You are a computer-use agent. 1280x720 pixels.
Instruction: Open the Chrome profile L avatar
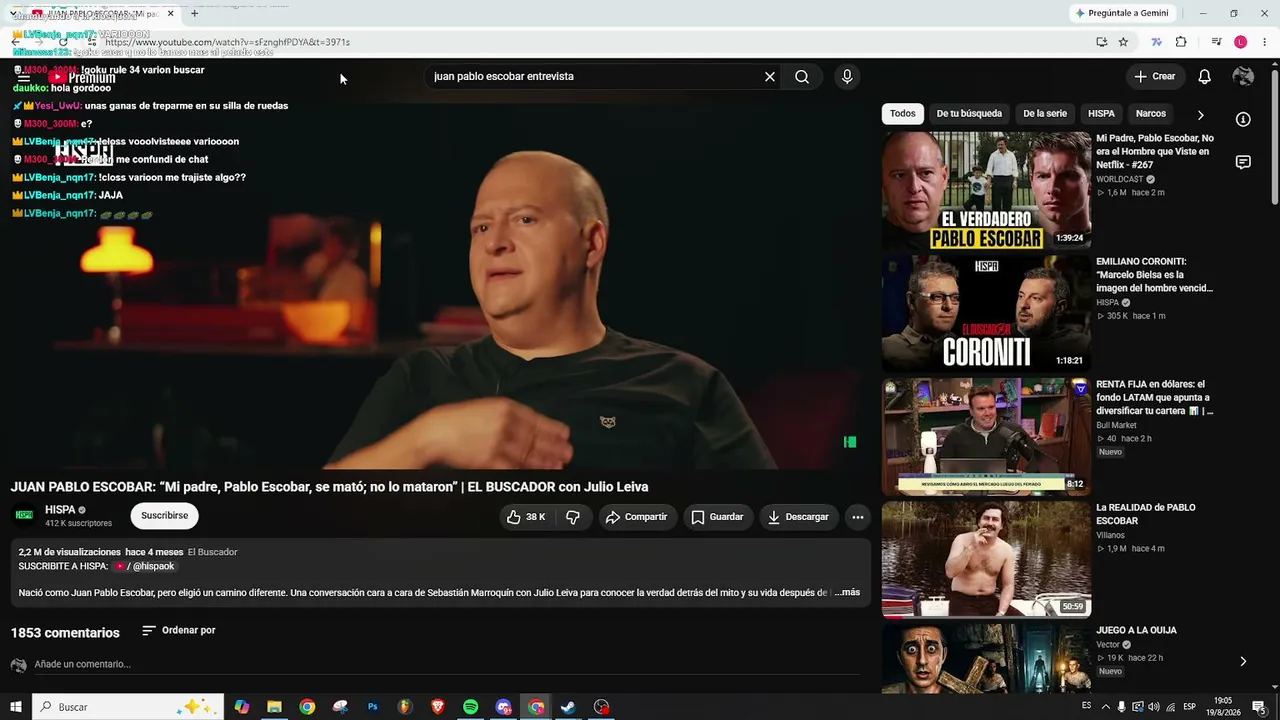click(x=1241, y=42)
